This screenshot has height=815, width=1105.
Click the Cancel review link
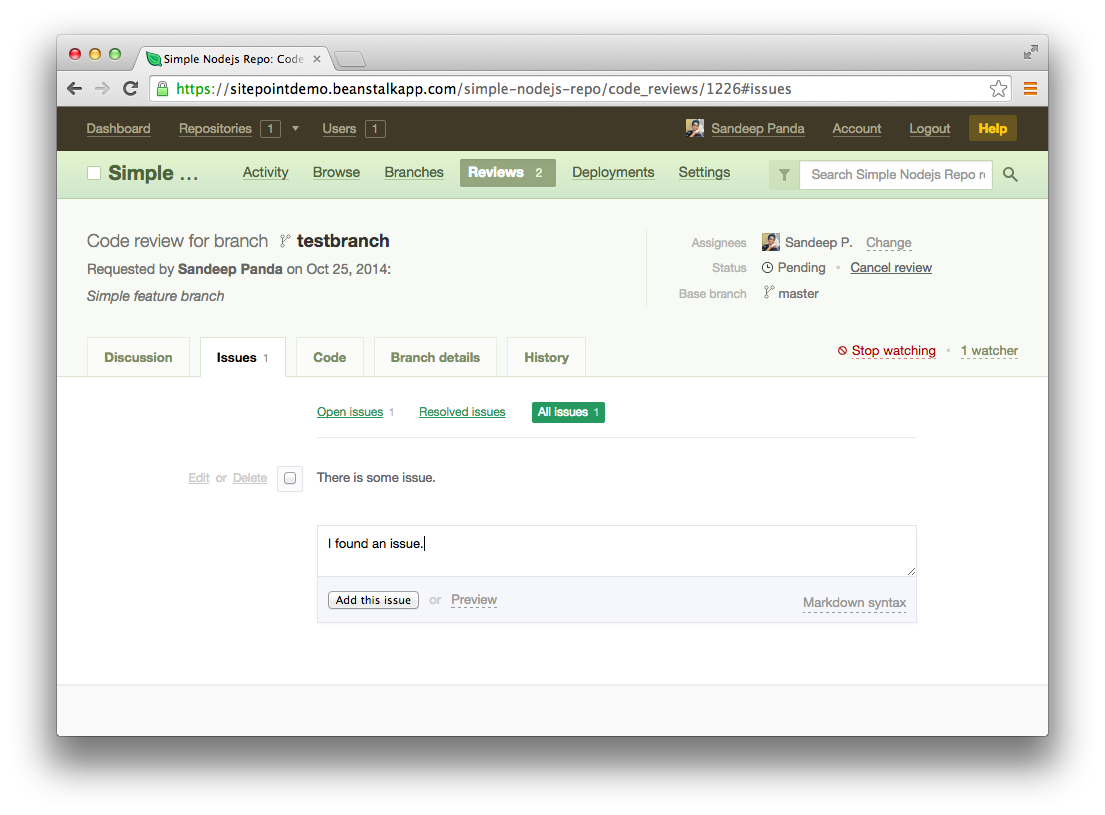(890, 268)
